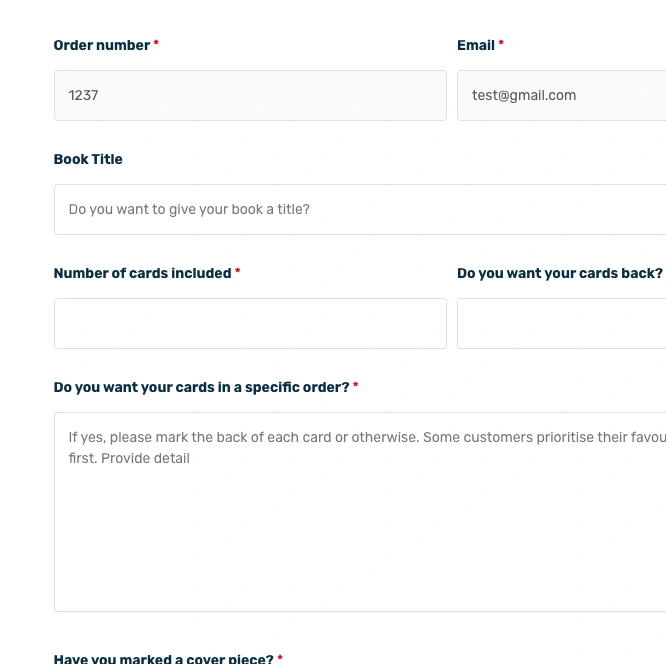Click the red asterisk beside Order number
The image size is (666, 664).
pyautogui.click(x=156, y=43)
